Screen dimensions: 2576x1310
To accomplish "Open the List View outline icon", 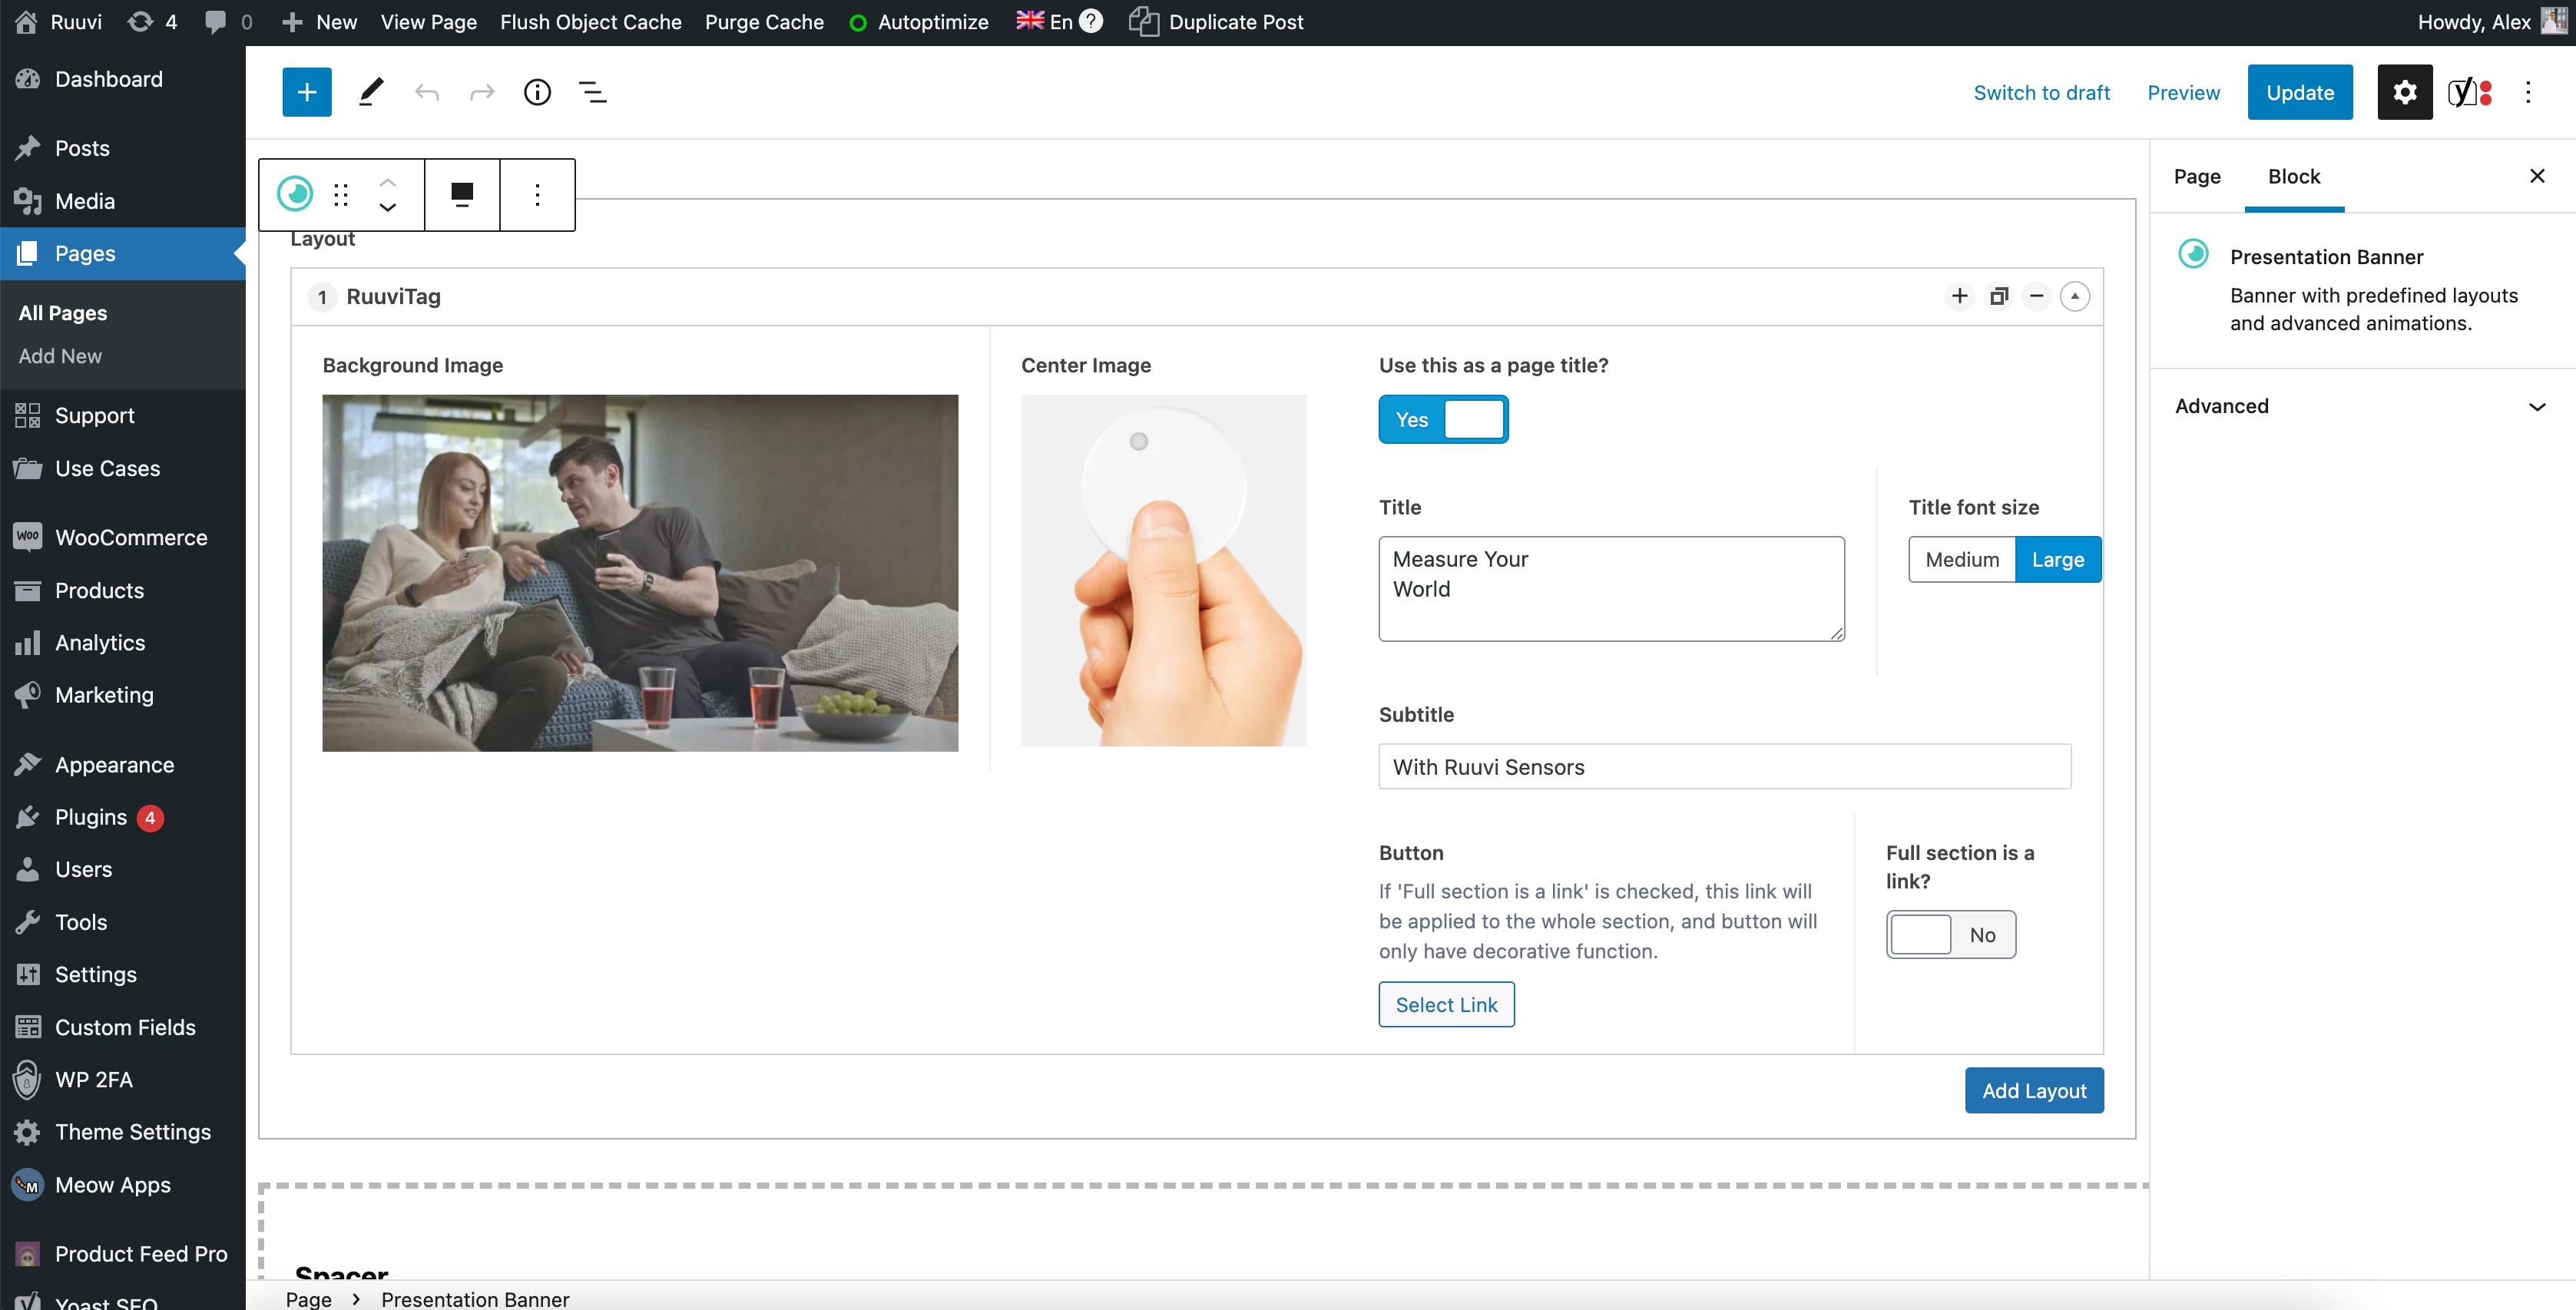I will 593,92.
